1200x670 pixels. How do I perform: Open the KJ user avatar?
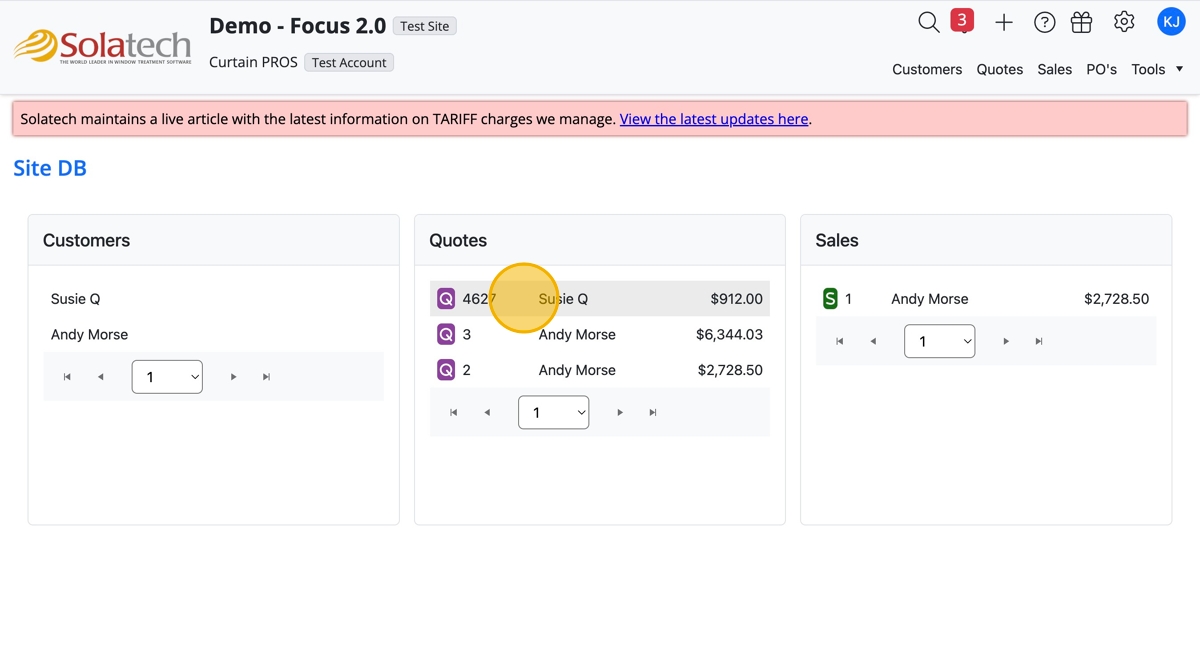click(1171, 21)
